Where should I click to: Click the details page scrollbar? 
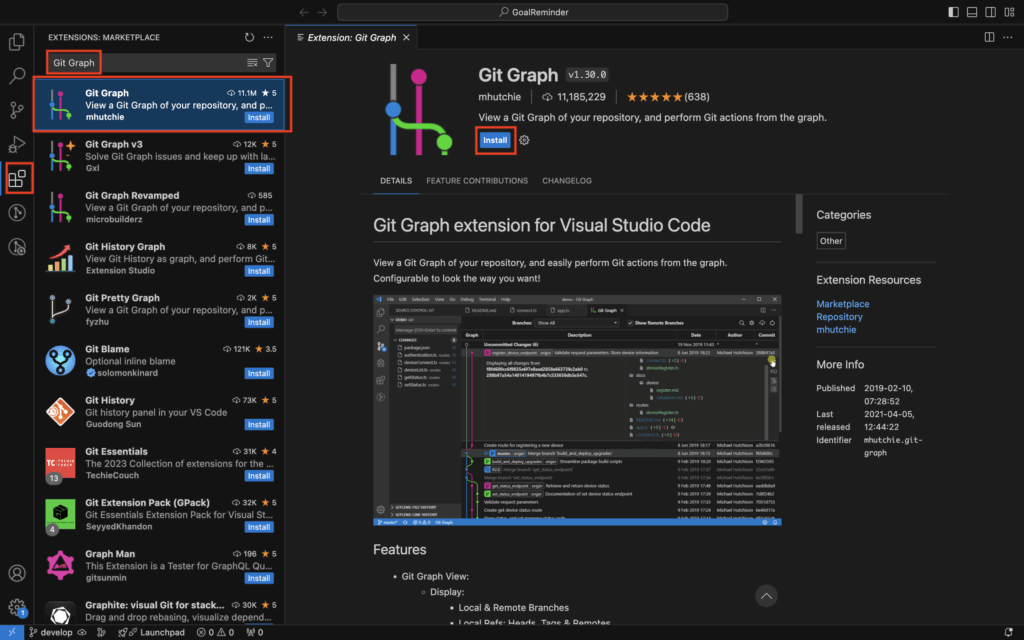tap(799, 214)
